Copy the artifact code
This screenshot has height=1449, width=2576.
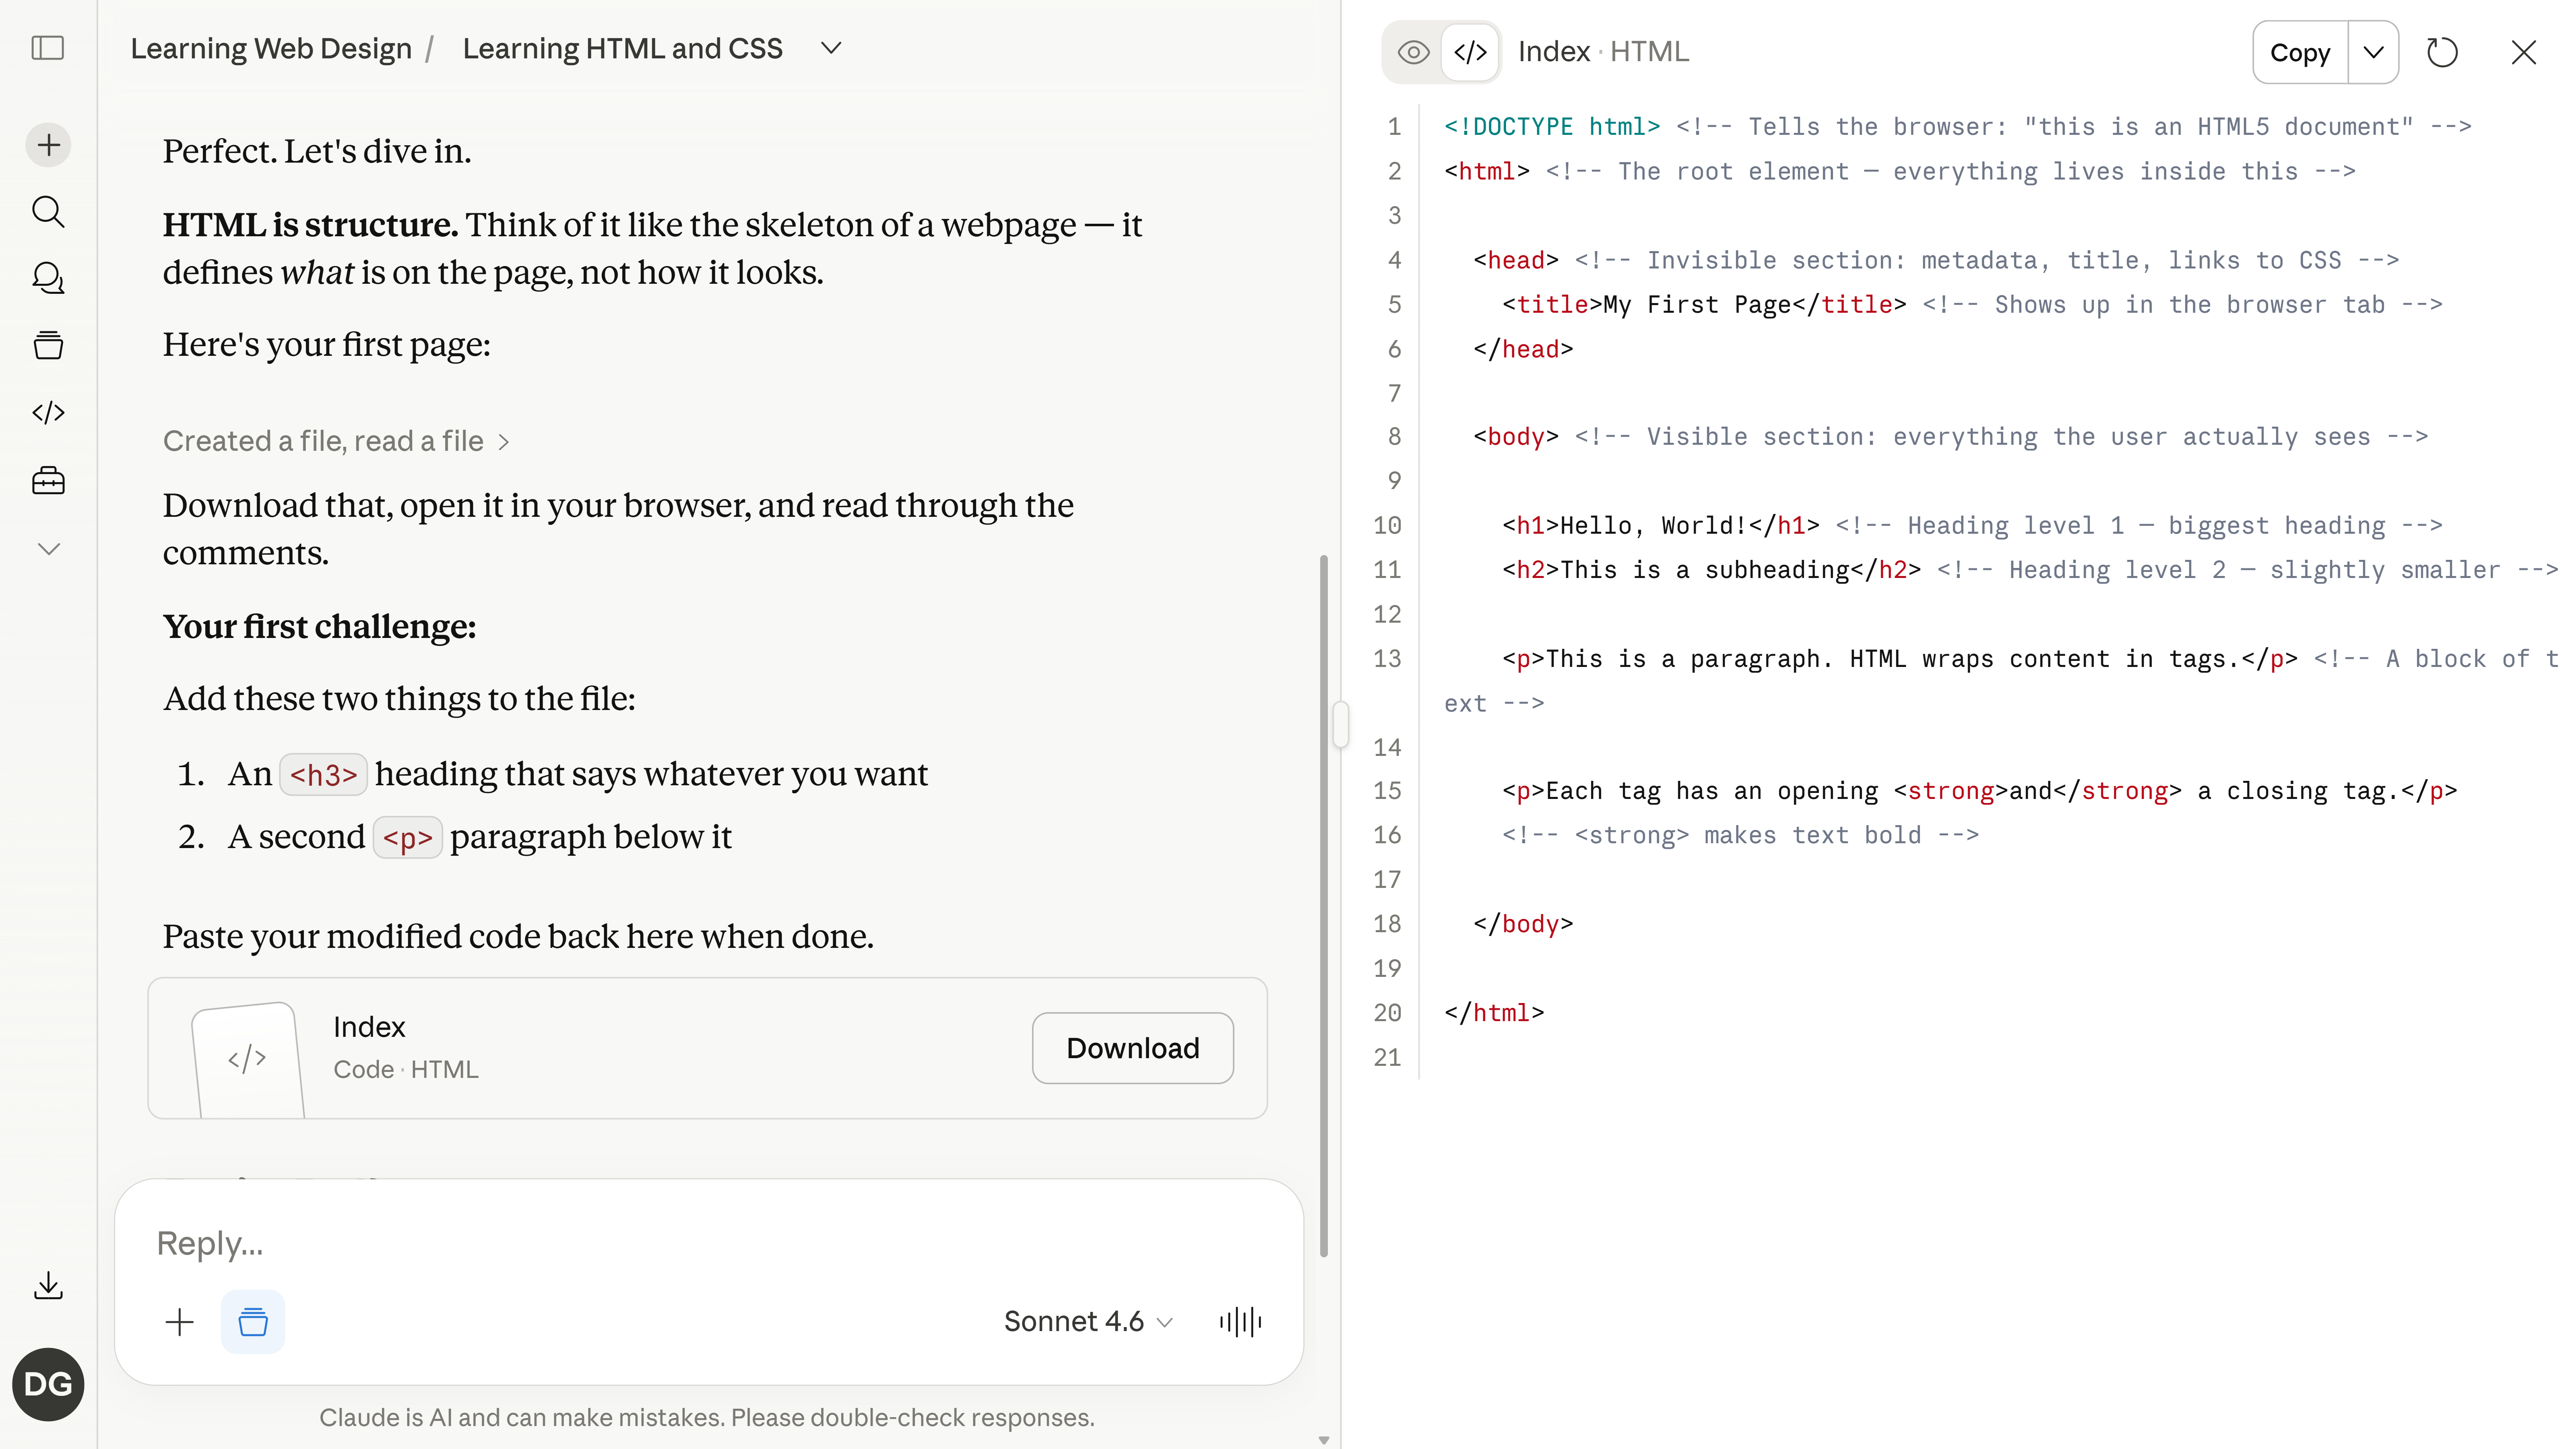2299,52
